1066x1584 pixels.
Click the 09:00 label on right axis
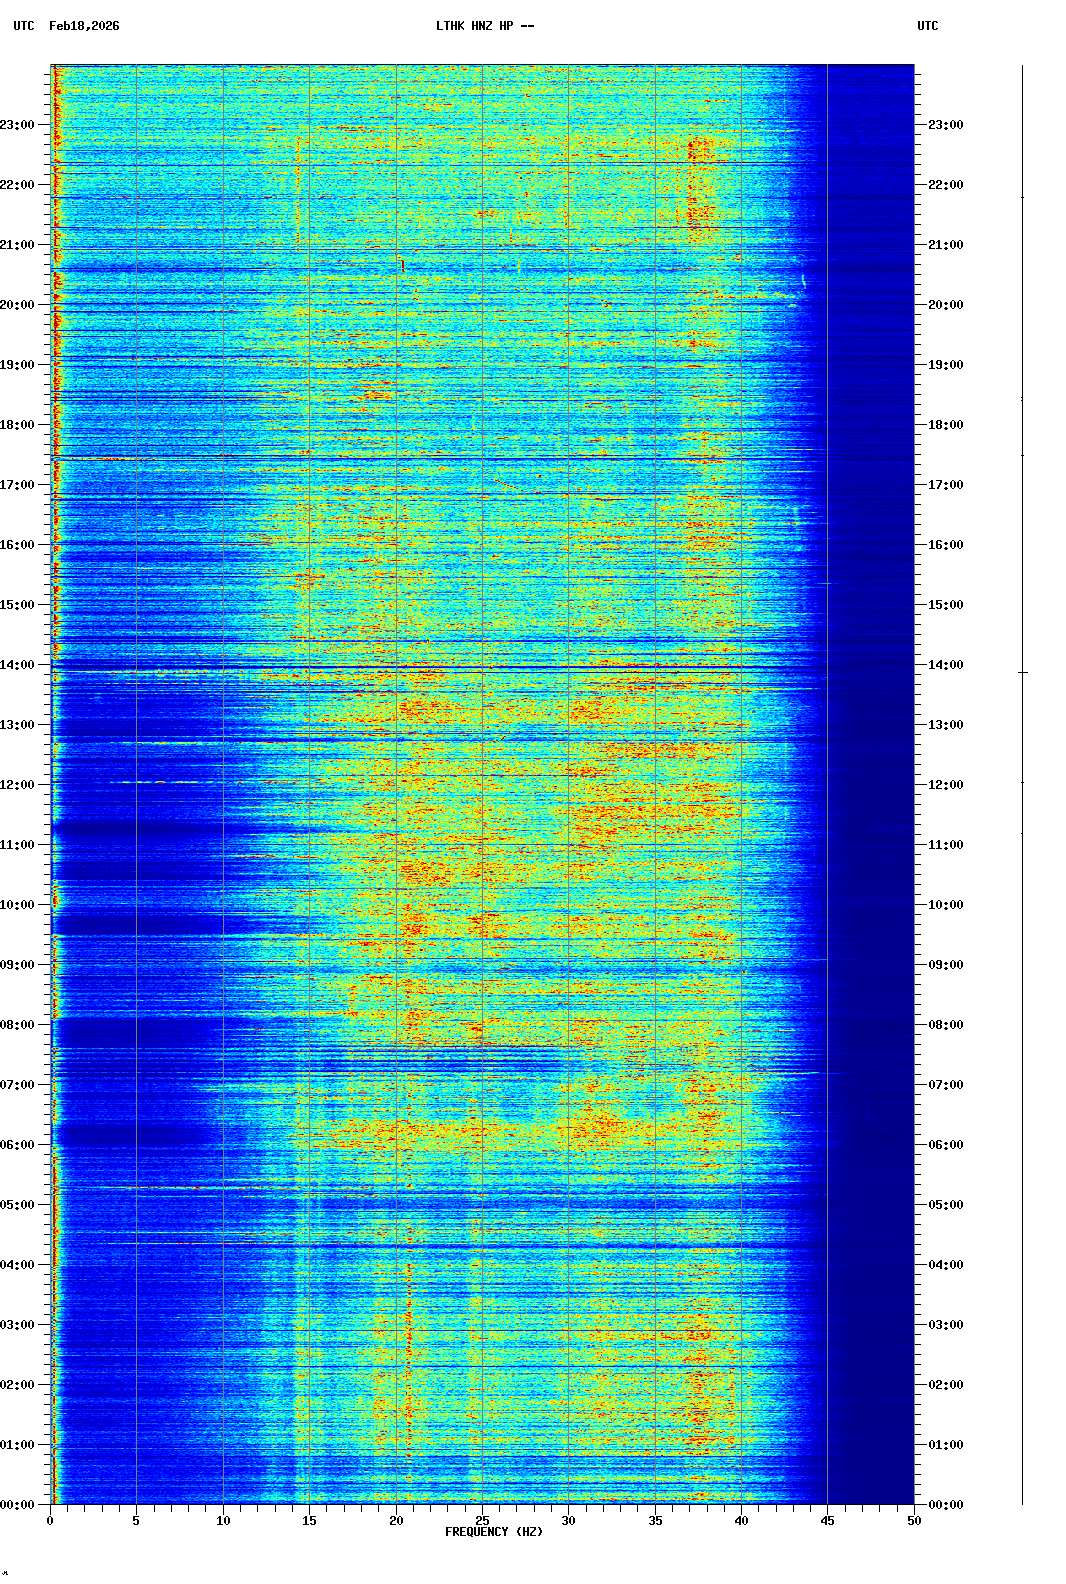pyautogui.click(x=945, y=965)
